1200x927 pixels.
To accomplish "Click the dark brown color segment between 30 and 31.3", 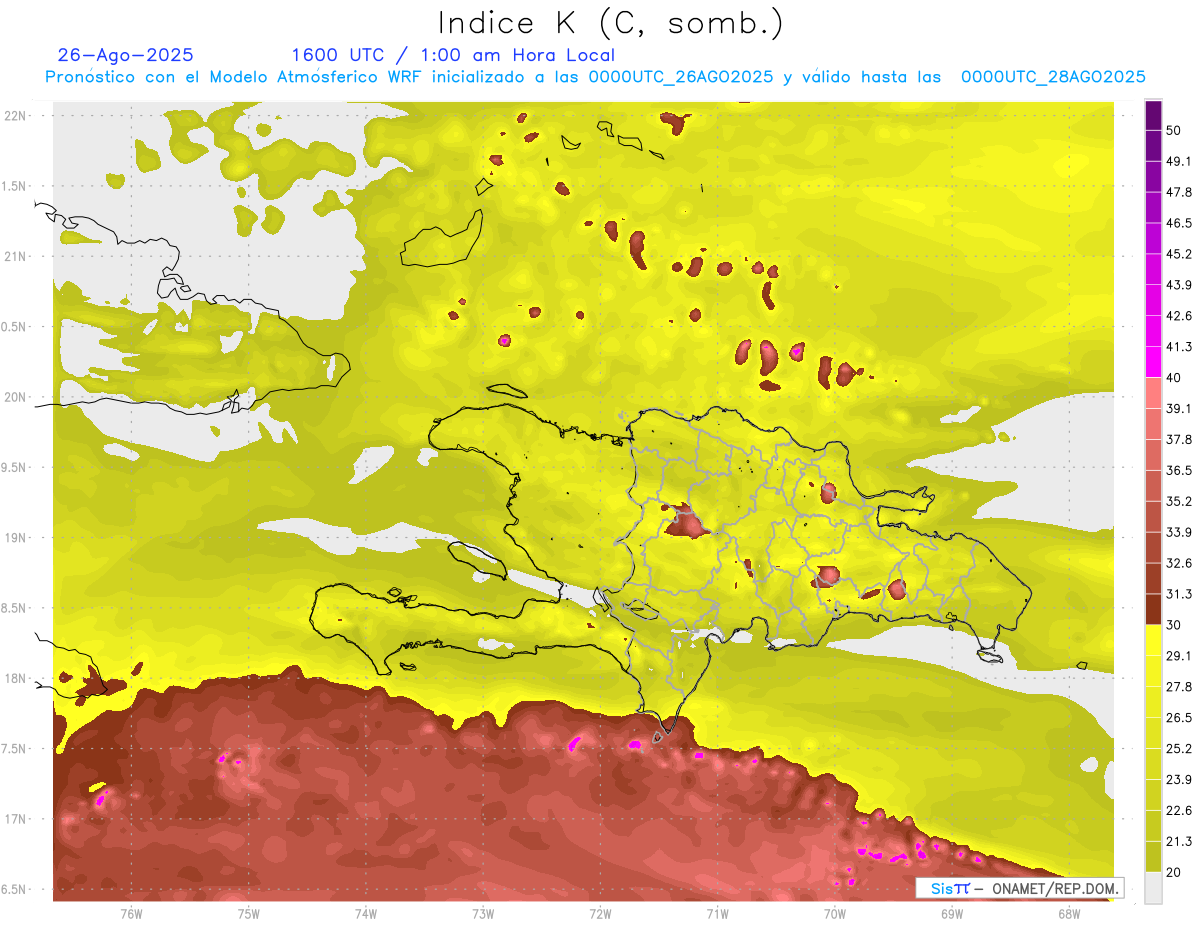I will click(x=1153, y=609).
